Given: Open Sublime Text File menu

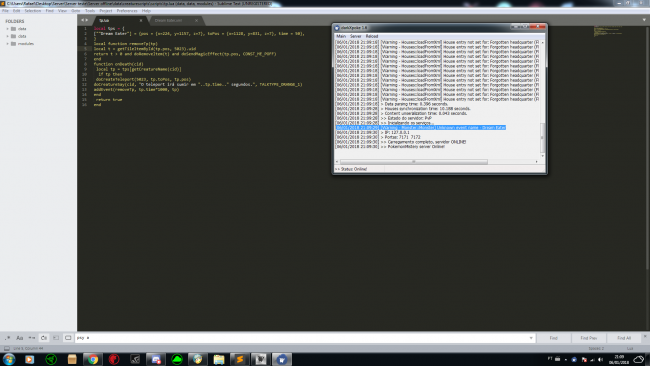Looking at the screenshot, I should pos(5,11).
